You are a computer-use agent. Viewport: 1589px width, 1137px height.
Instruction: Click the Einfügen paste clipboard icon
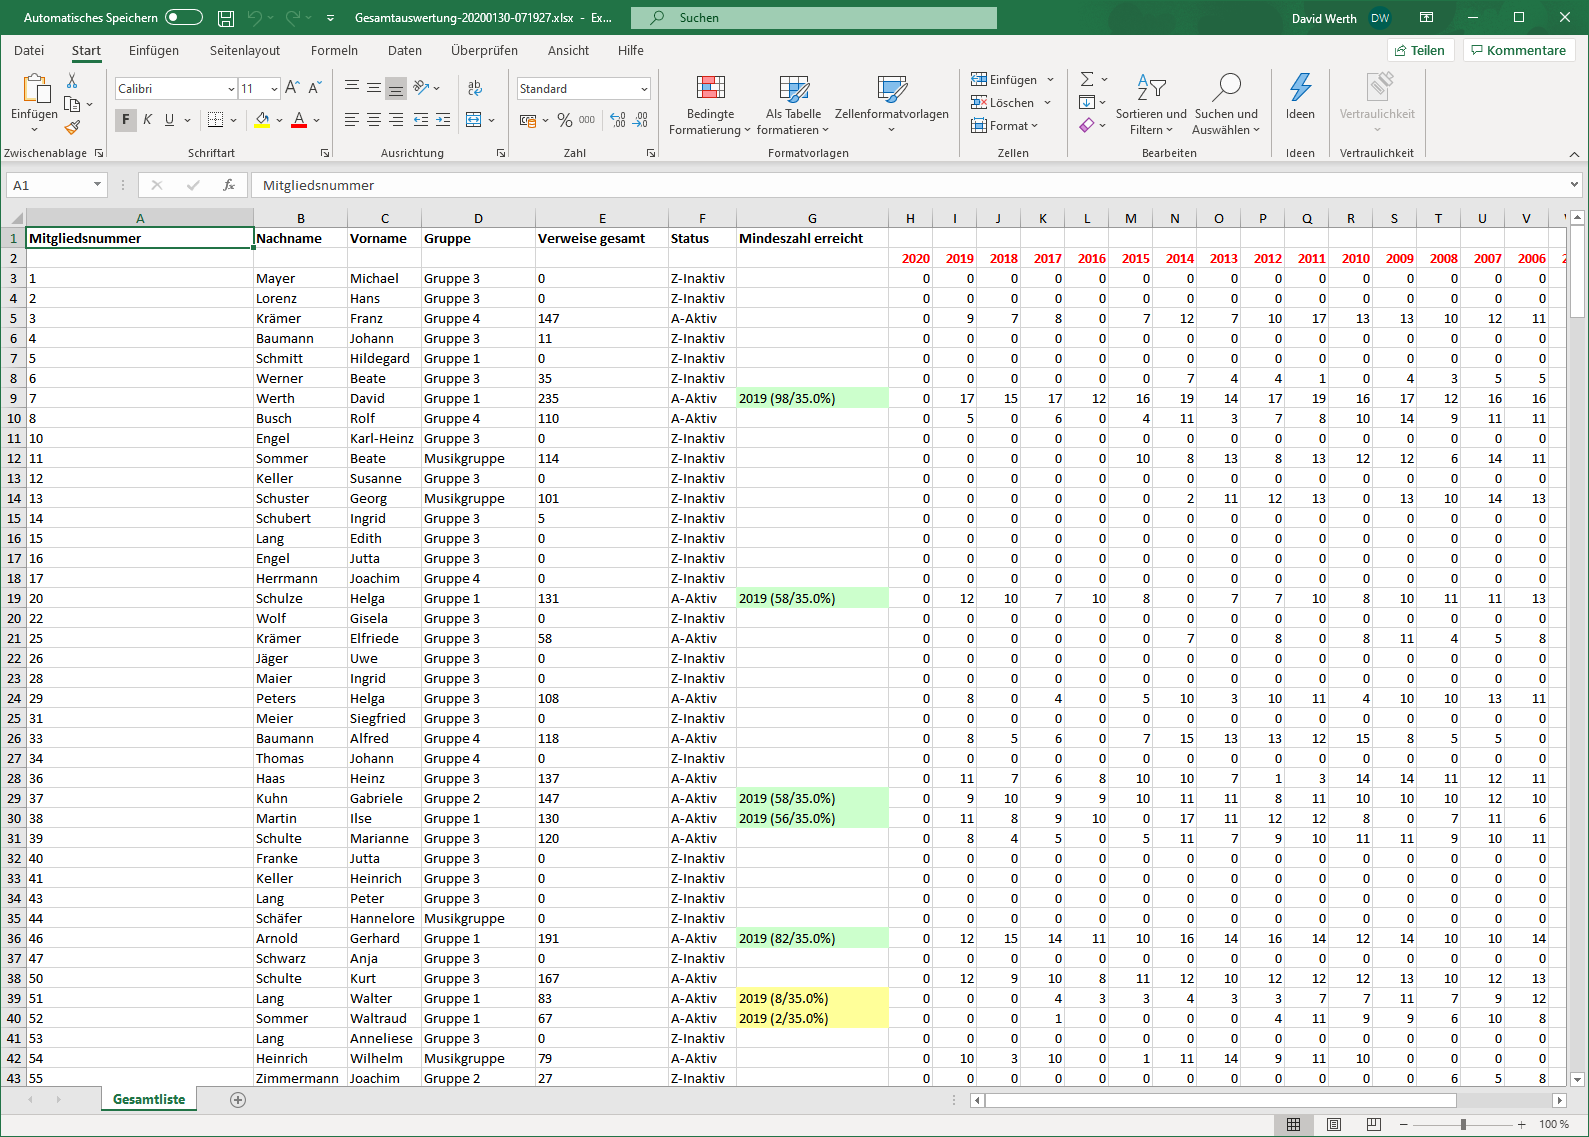coord(35,89)
